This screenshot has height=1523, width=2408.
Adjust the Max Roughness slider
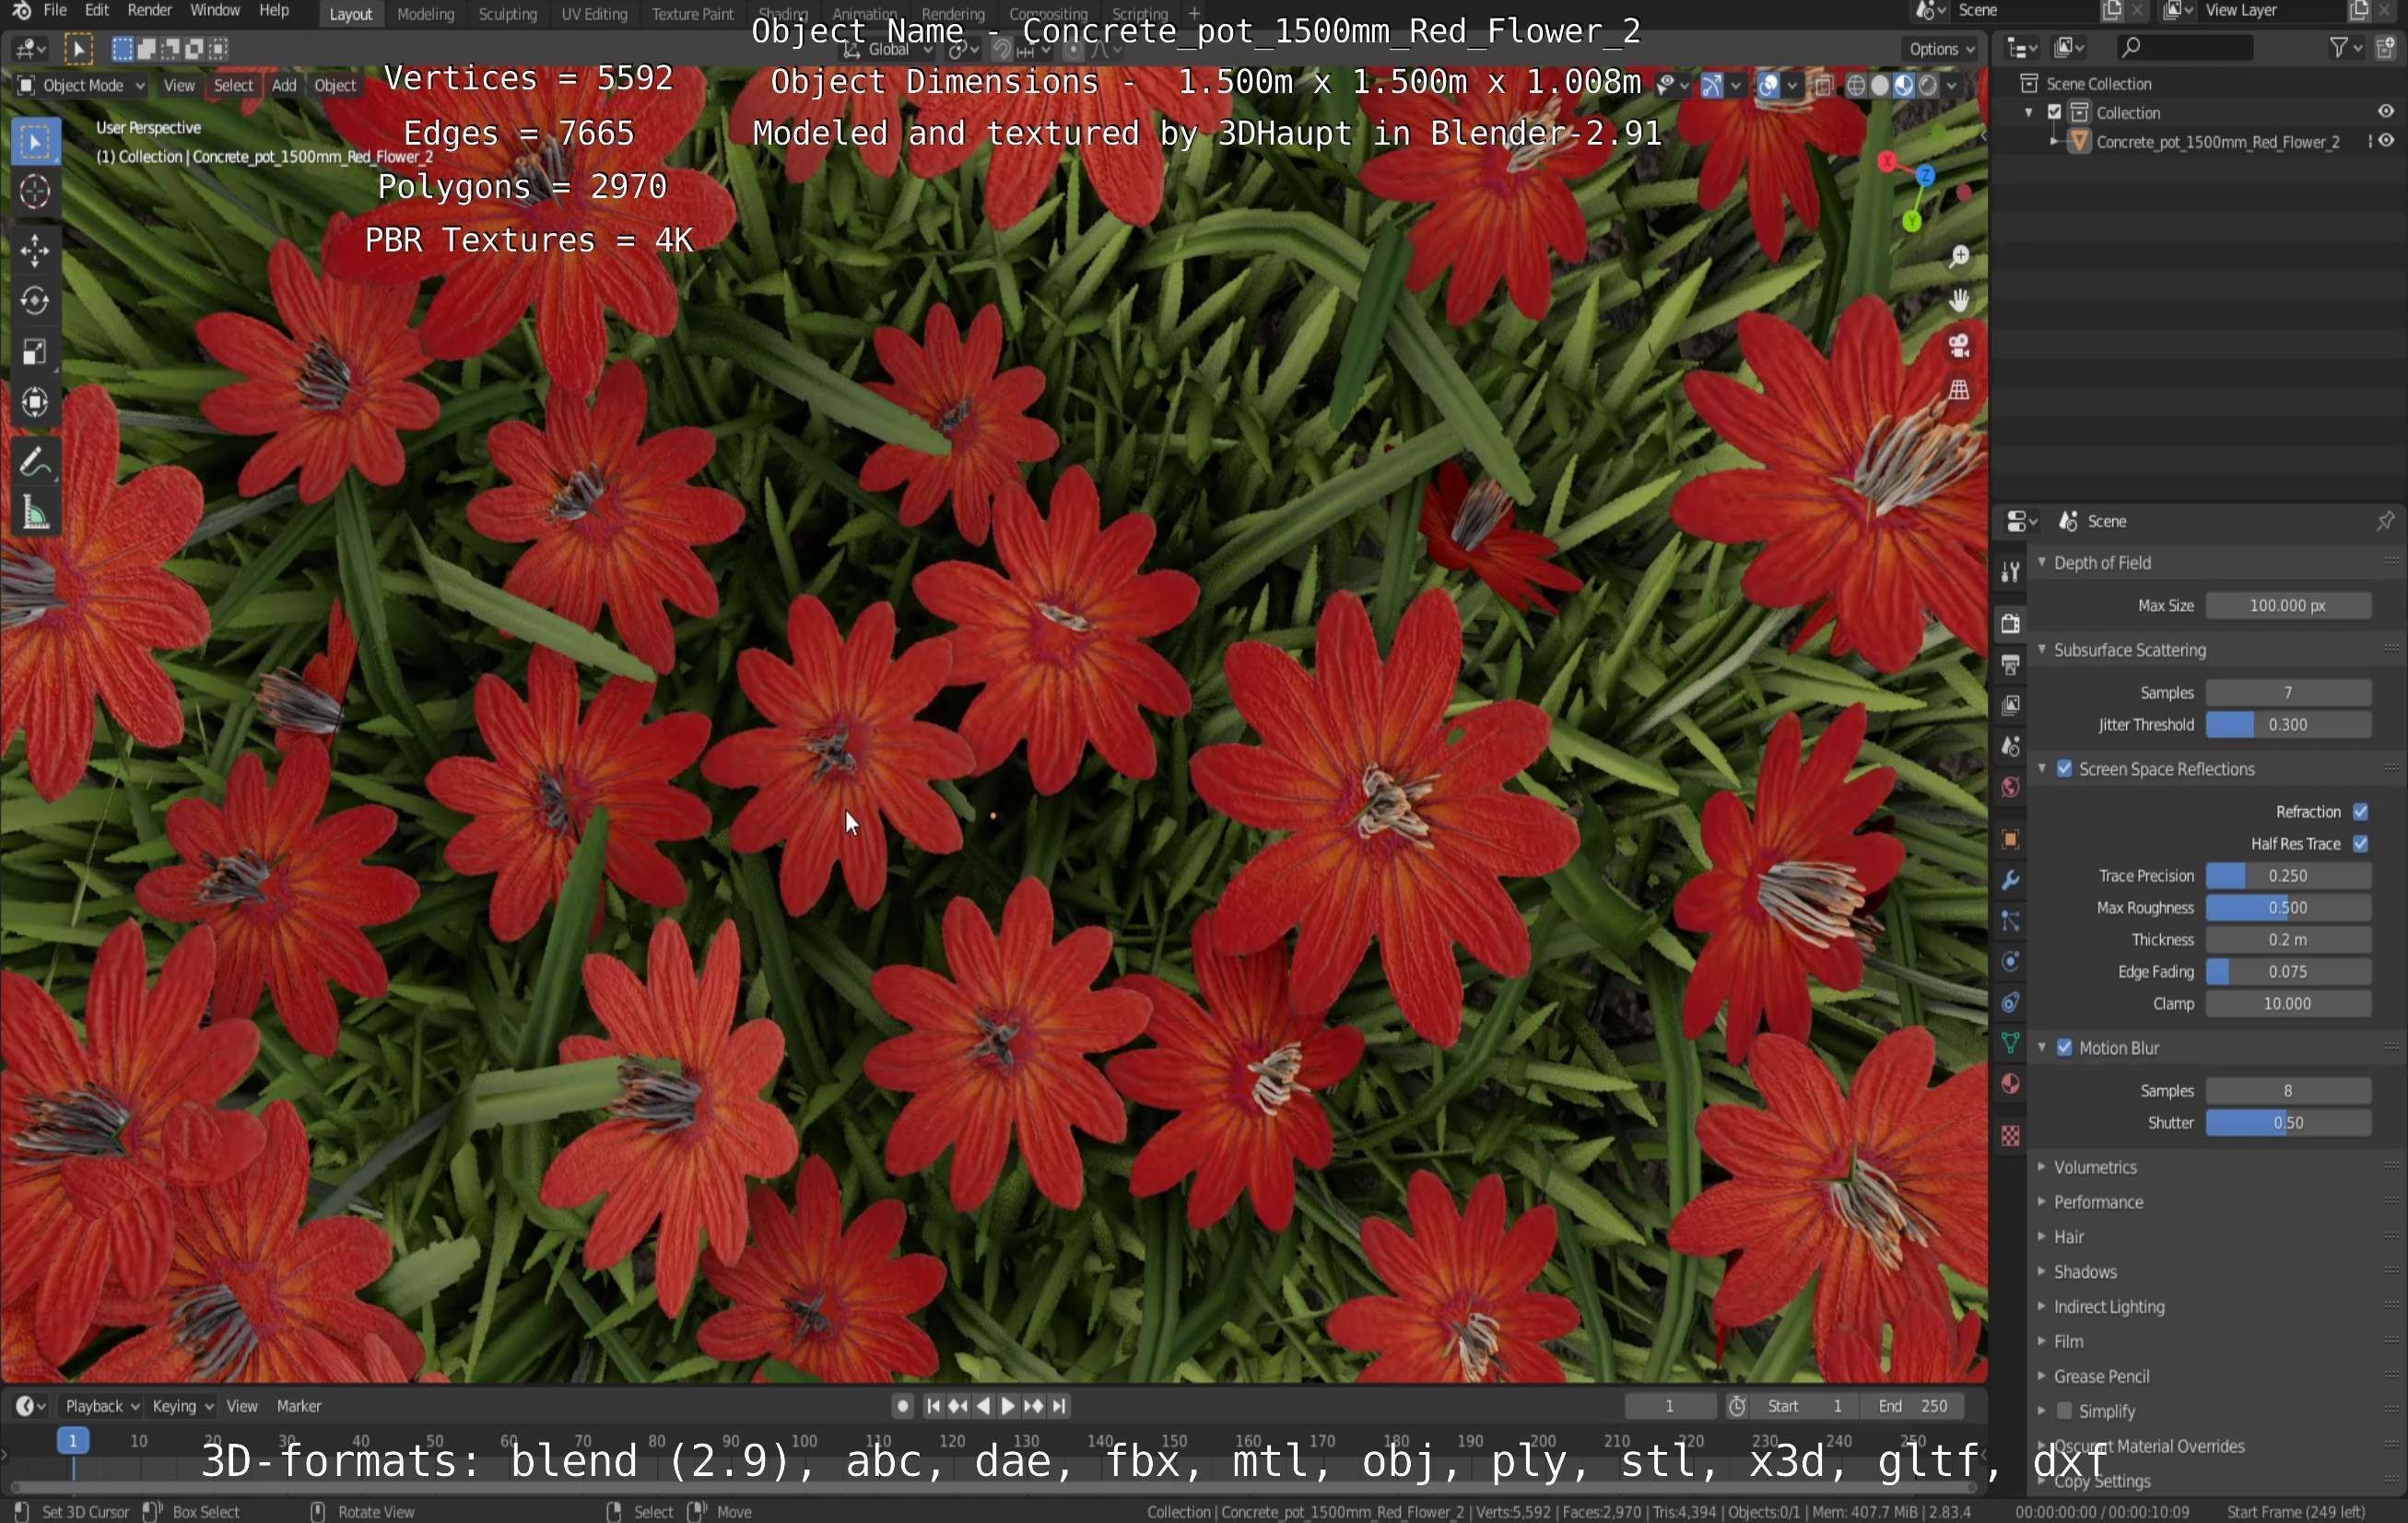tap(2287, 908)
